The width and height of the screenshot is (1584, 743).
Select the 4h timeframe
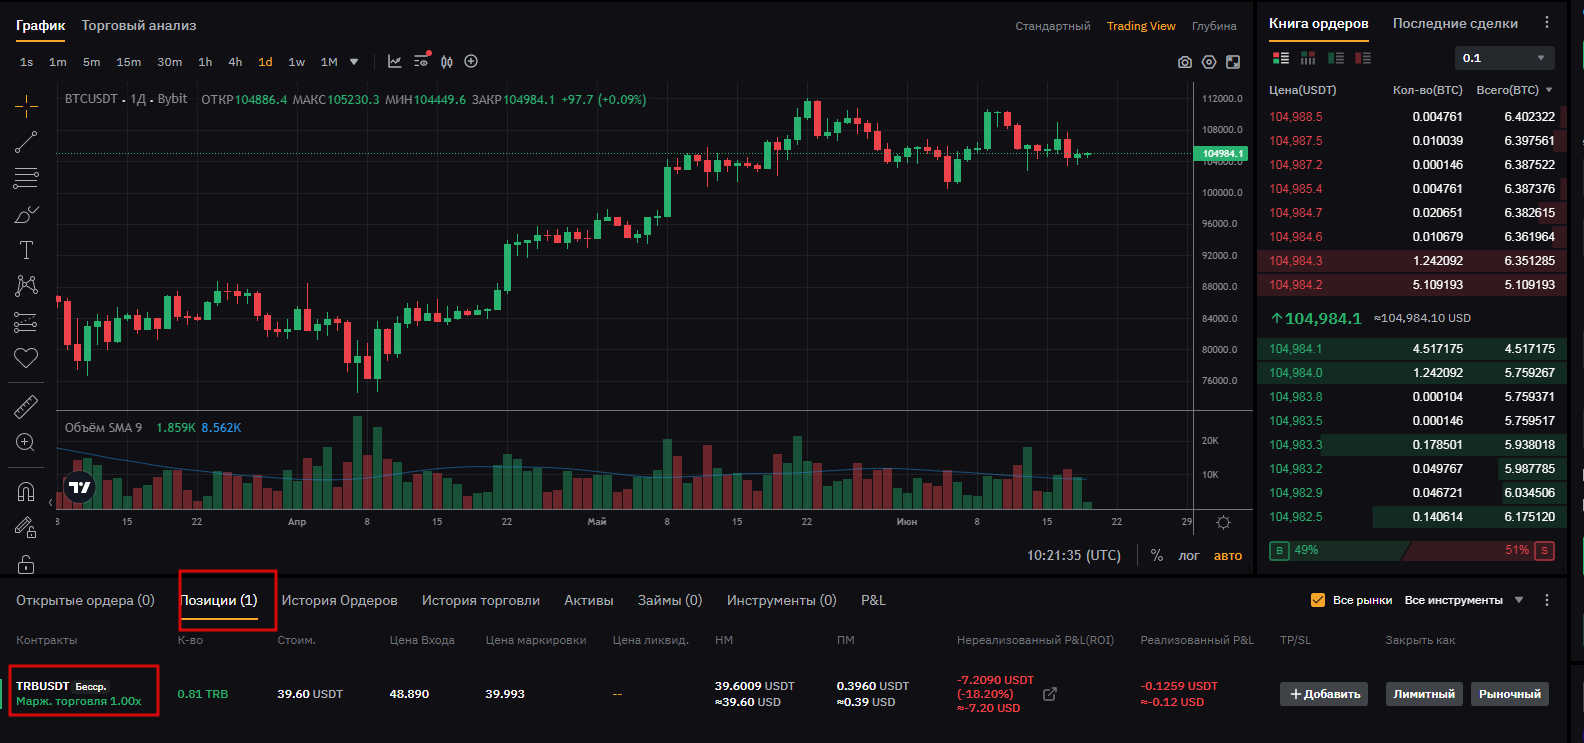point(235,62)
